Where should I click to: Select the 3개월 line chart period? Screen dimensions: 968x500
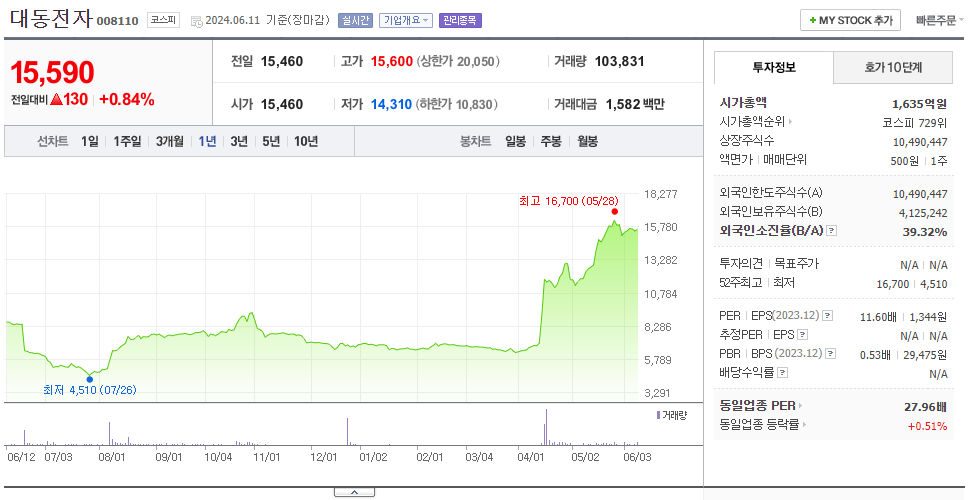tap(170, 141)
